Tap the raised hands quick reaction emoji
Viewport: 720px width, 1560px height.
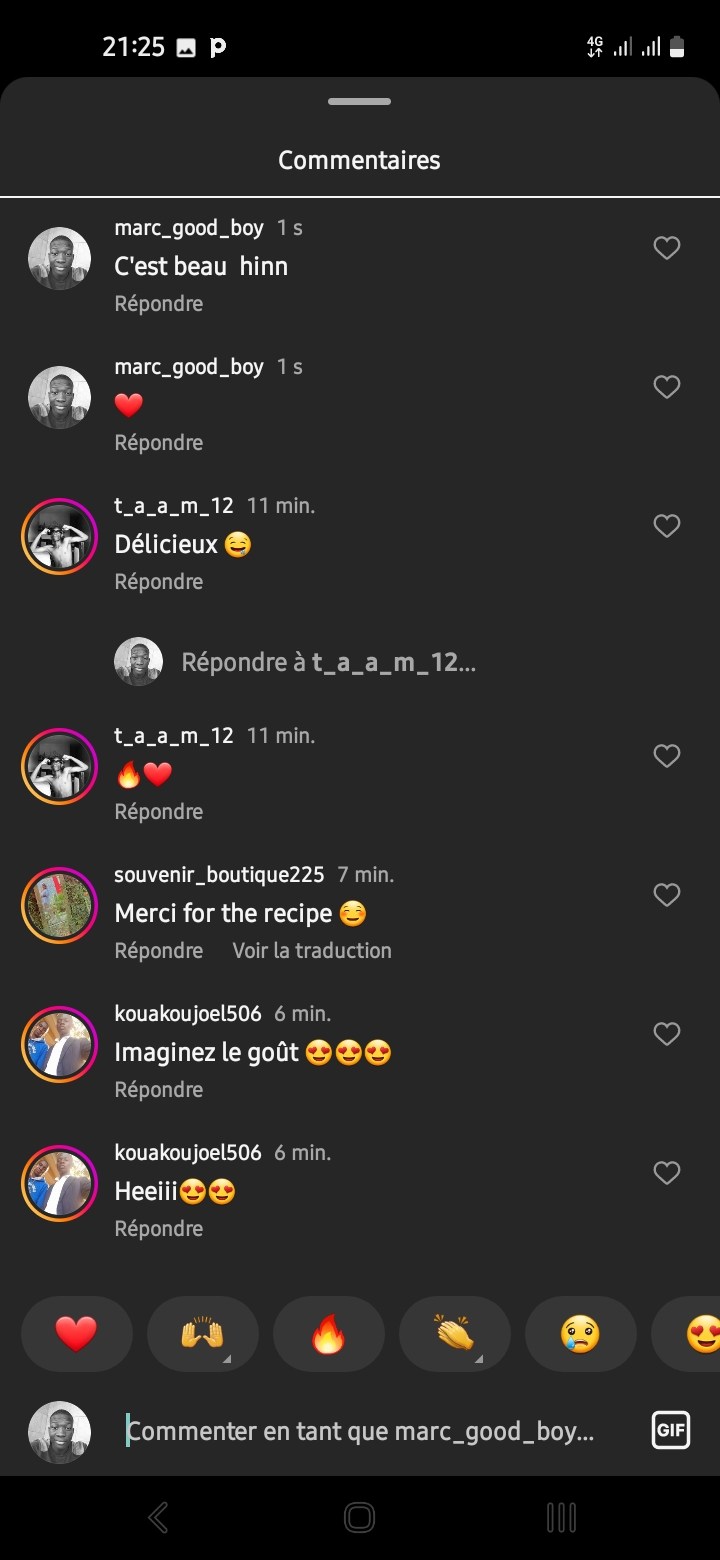(202, 1334)
